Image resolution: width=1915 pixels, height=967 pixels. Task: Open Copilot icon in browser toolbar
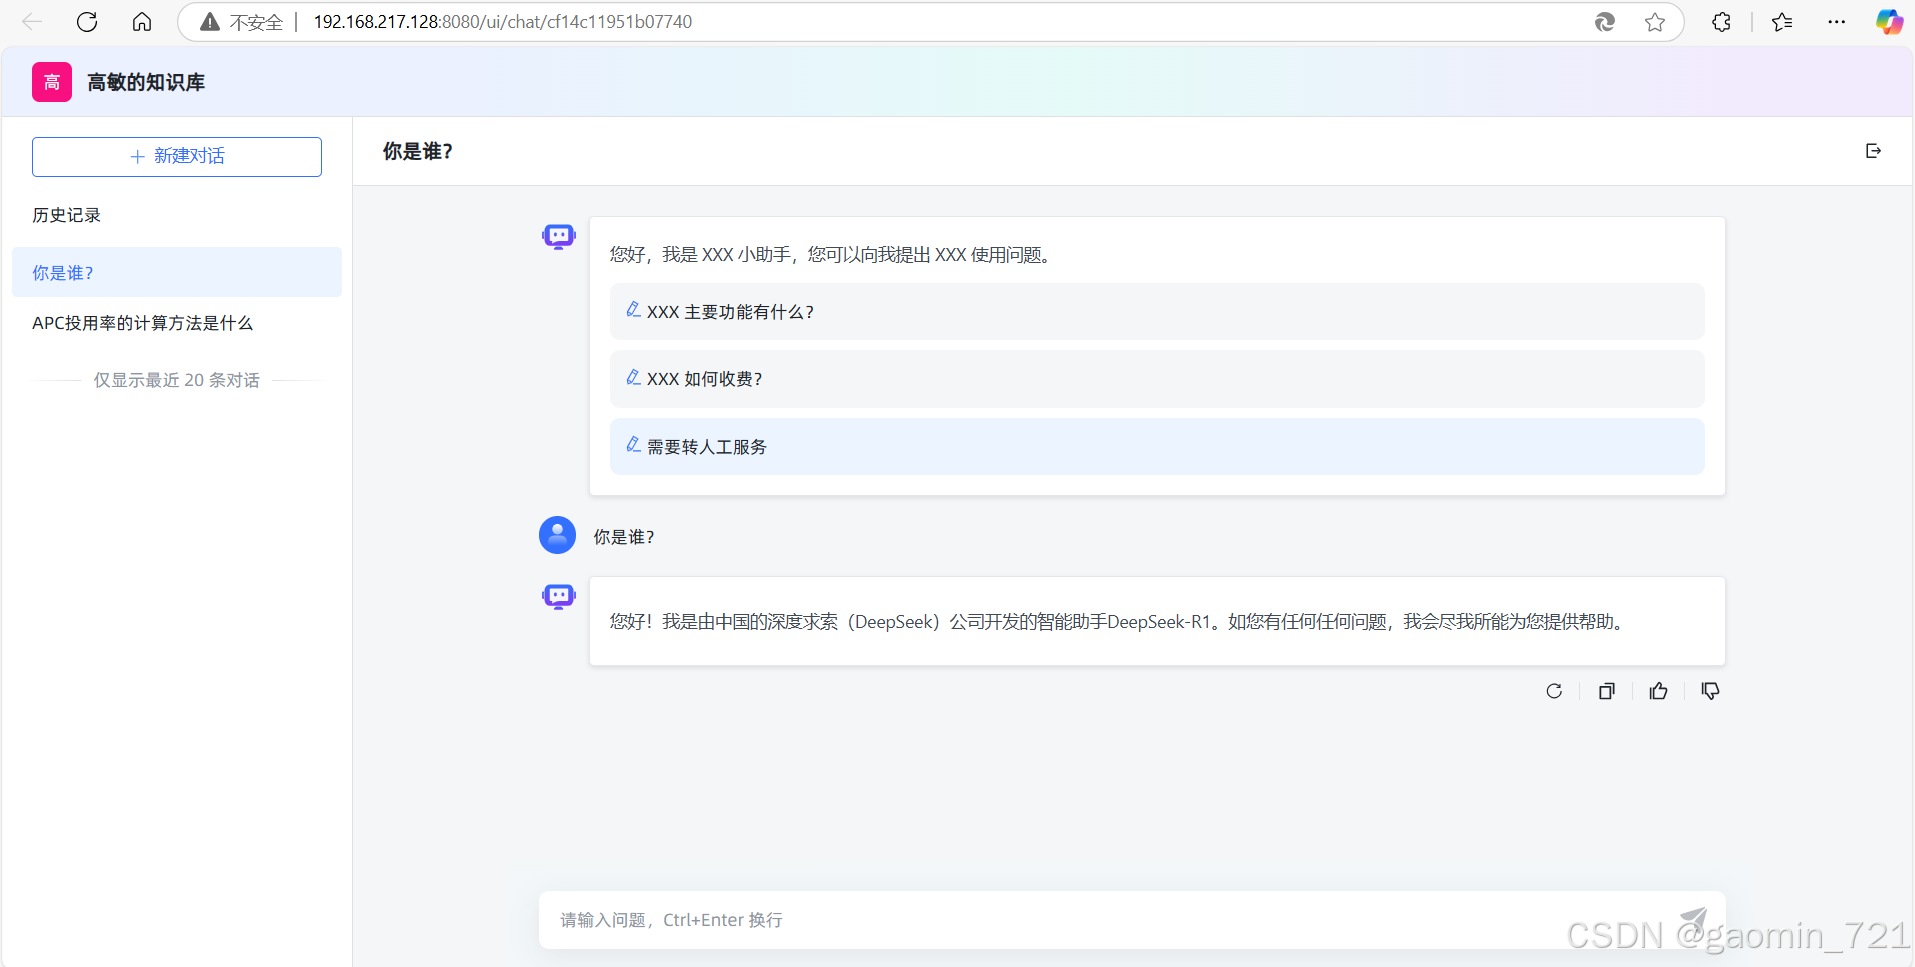pyautogui.click(x=1889, y=22)
